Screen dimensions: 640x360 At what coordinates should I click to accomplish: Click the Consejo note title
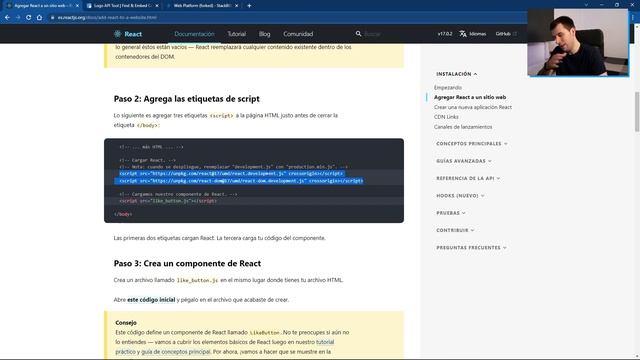[126, 322]
